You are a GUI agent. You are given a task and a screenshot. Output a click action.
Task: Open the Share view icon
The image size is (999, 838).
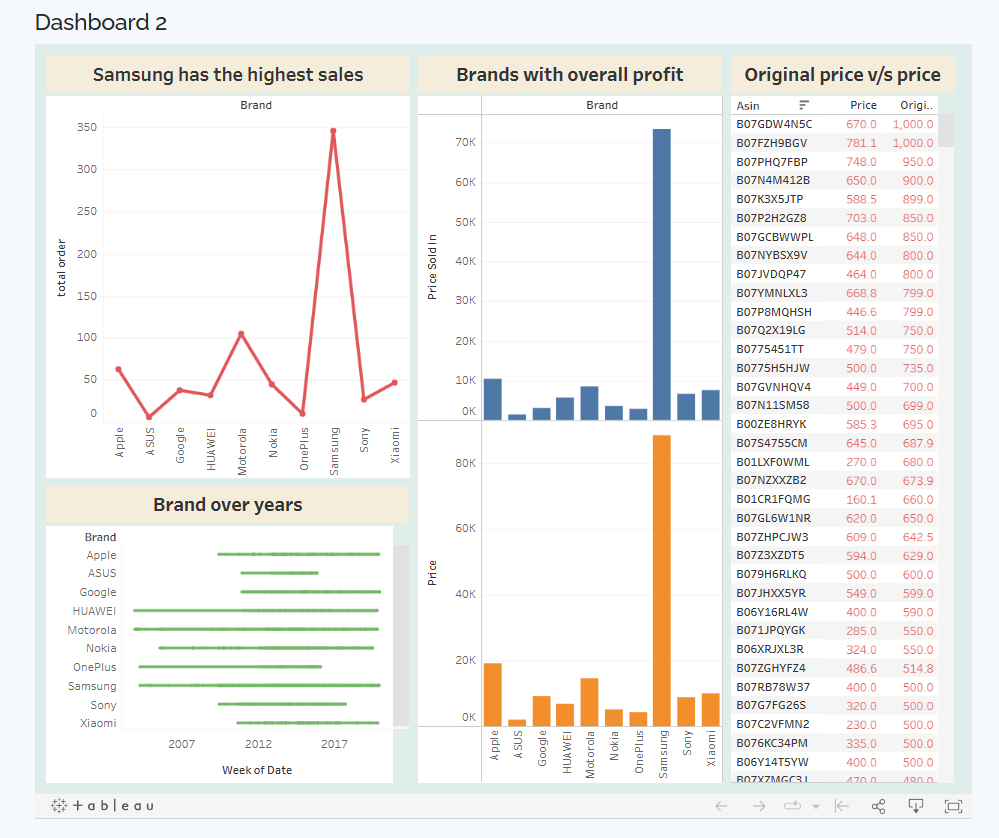coord(878,806)
